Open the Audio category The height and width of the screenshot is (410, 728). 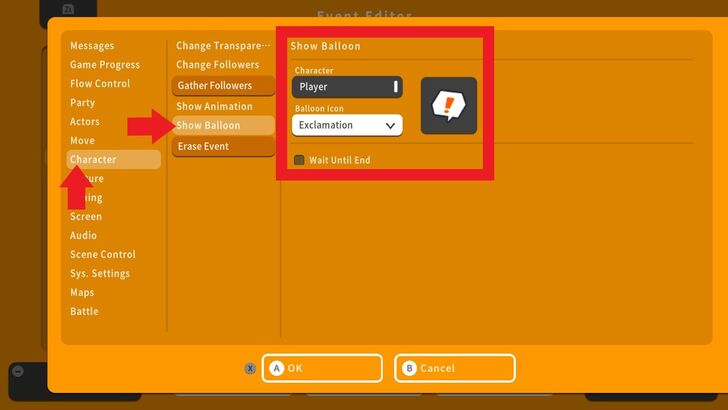point(84,236)
